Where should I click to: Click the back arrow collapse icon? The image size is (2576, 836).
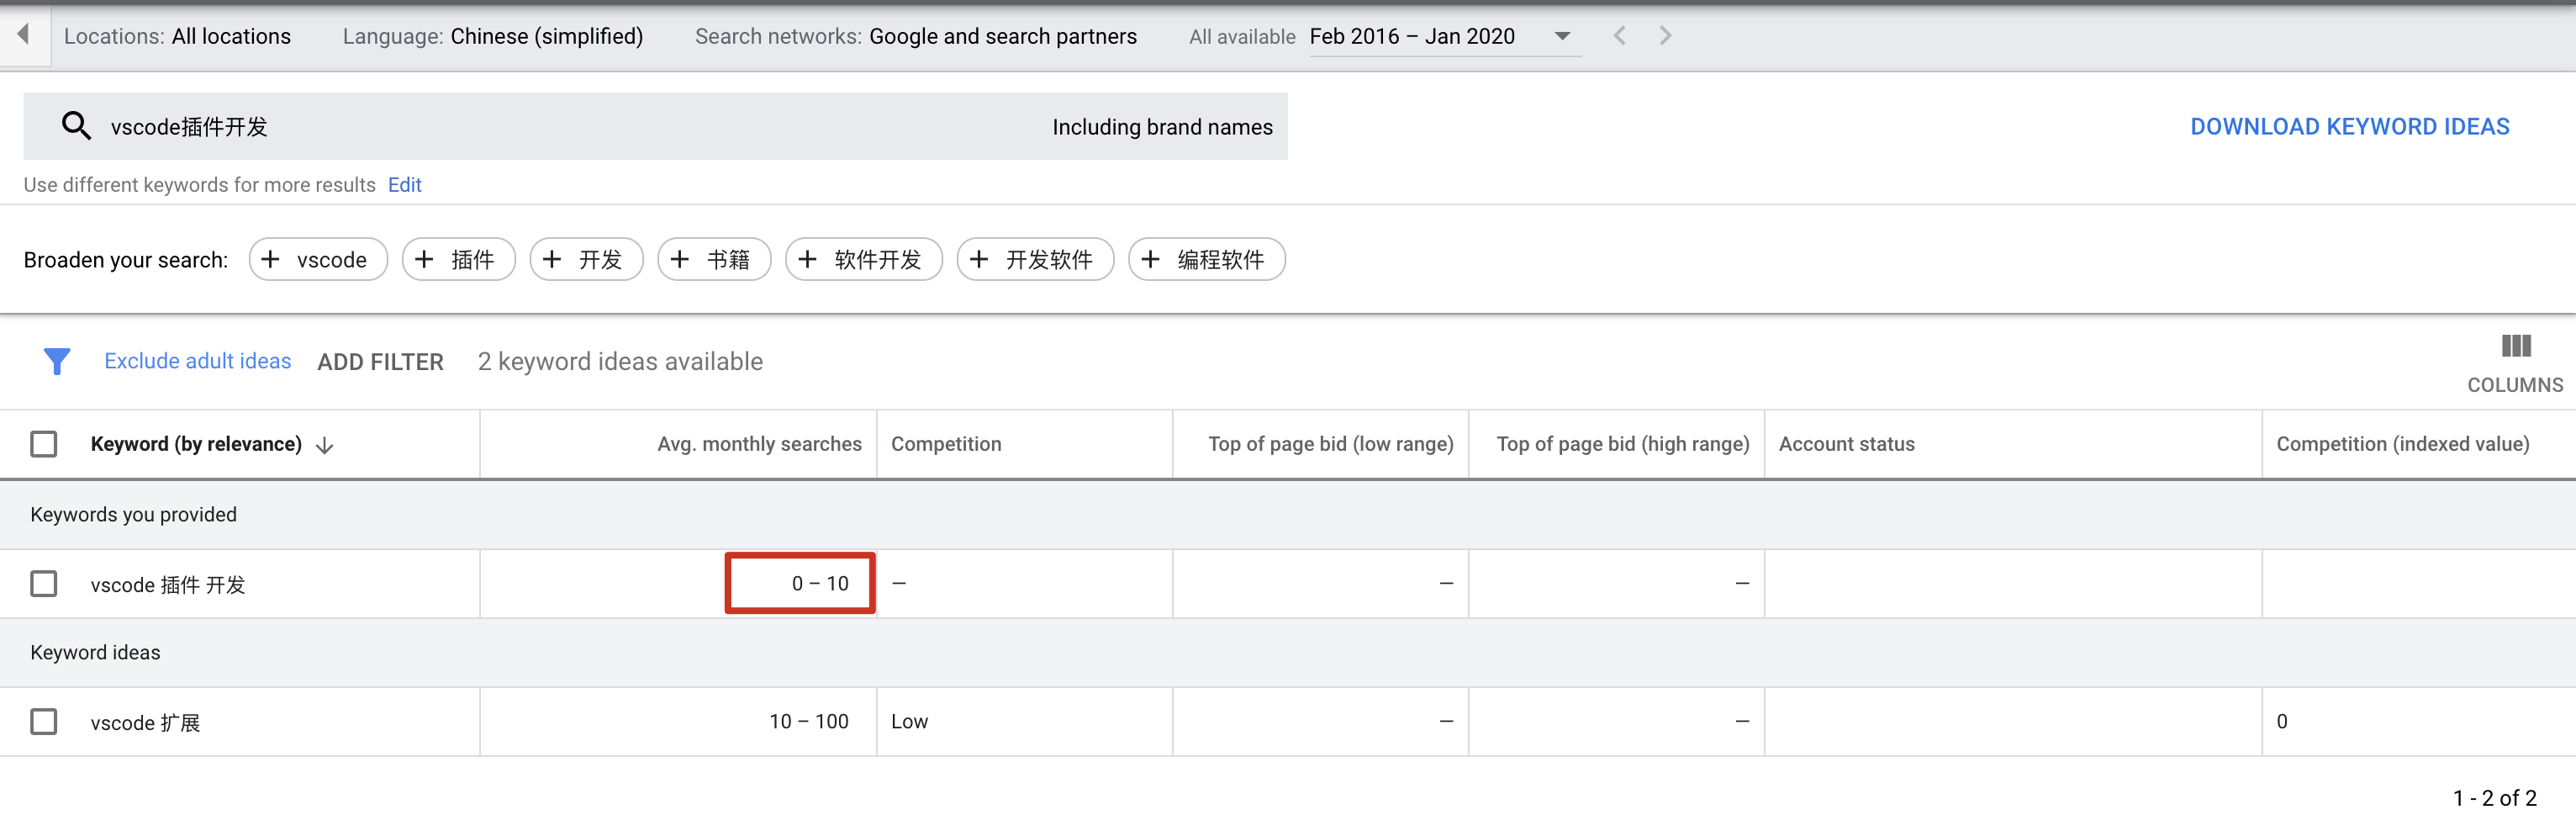[x=23, y=35]
